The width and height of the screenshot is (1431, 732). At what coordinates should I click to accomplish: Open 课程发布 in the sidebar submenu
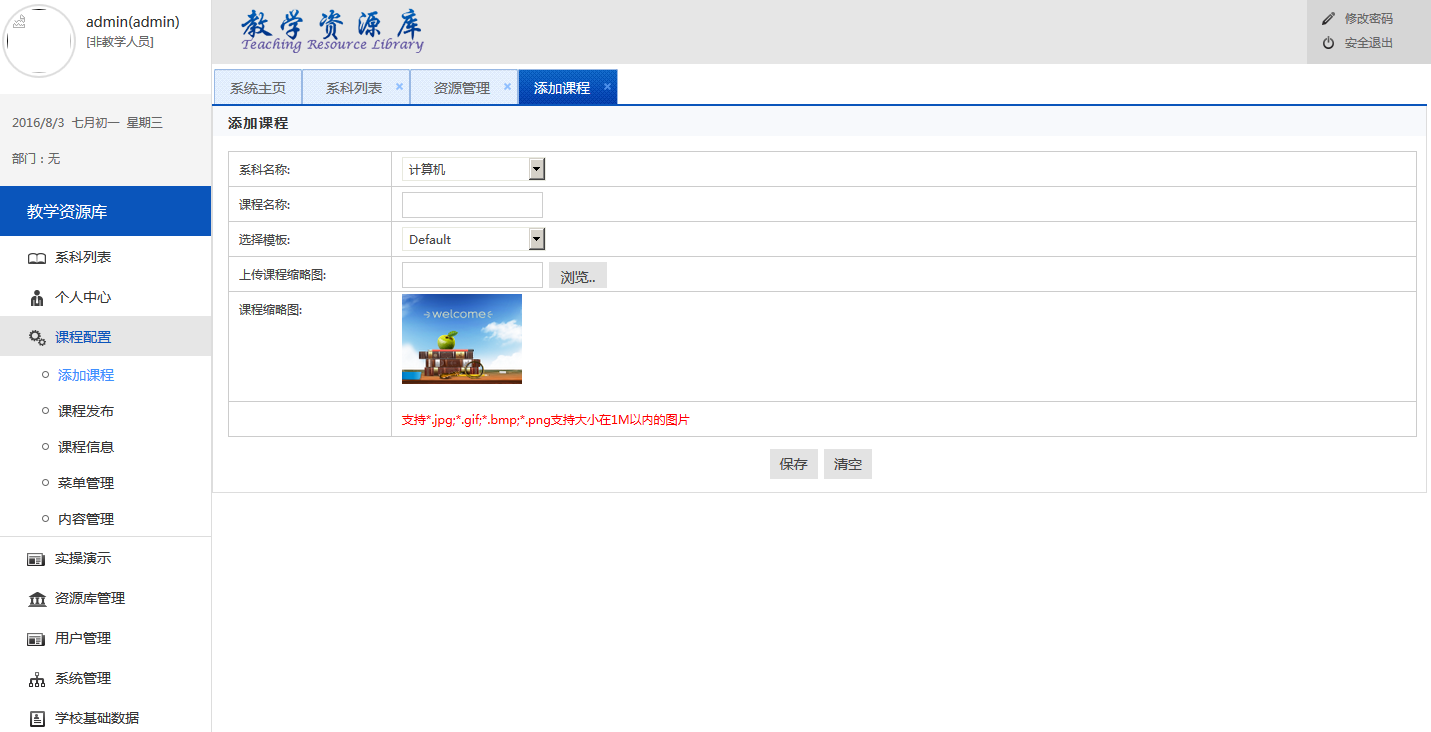pyautogui.click(x=86, y=411)
